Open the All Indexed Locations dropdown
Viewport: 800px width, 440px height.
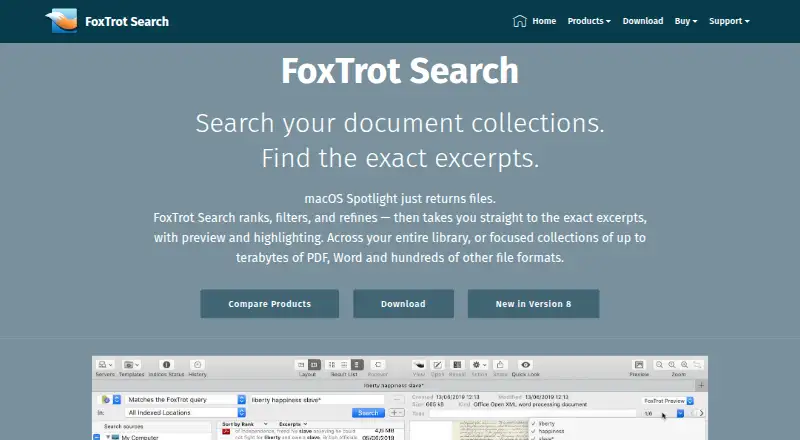click(x=186, y=412)
